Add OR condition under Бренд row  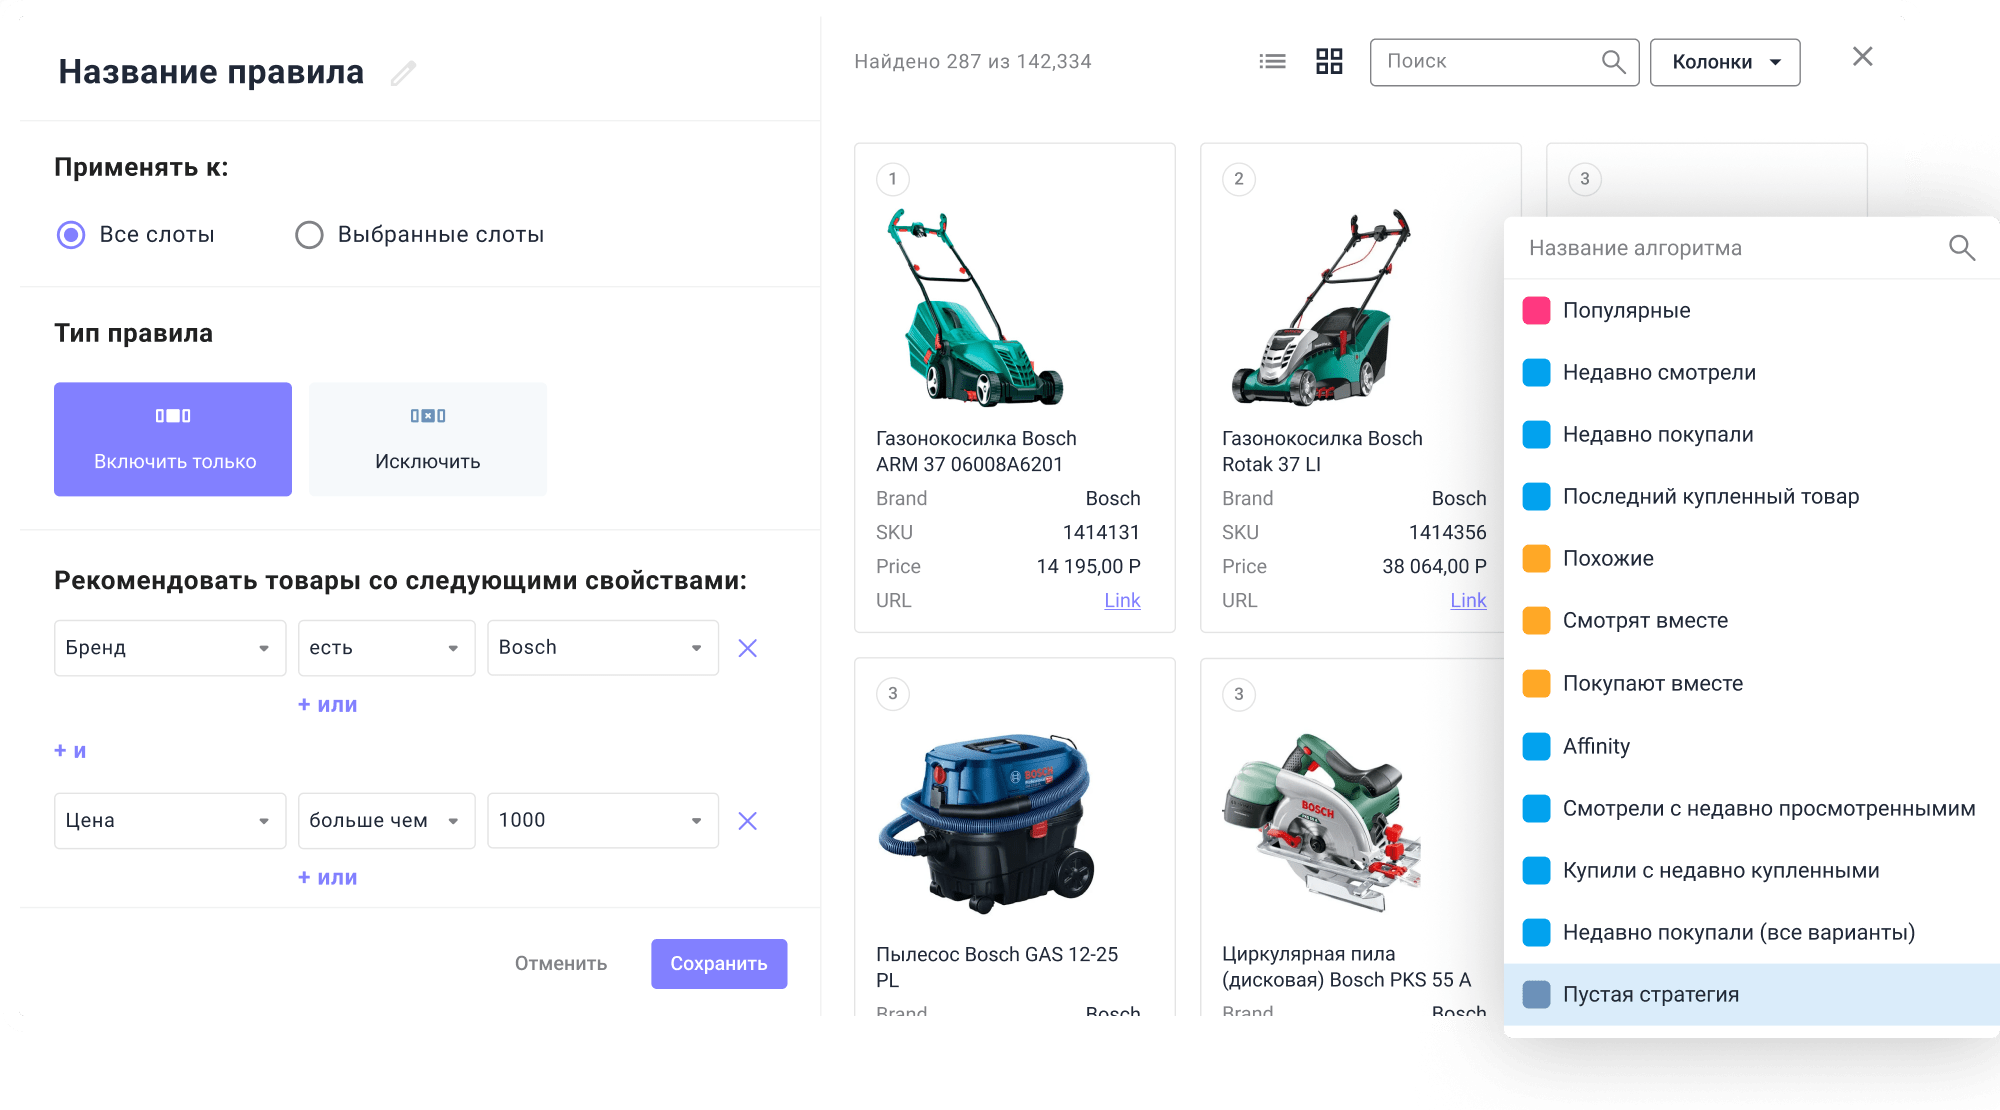click(328, 705)
